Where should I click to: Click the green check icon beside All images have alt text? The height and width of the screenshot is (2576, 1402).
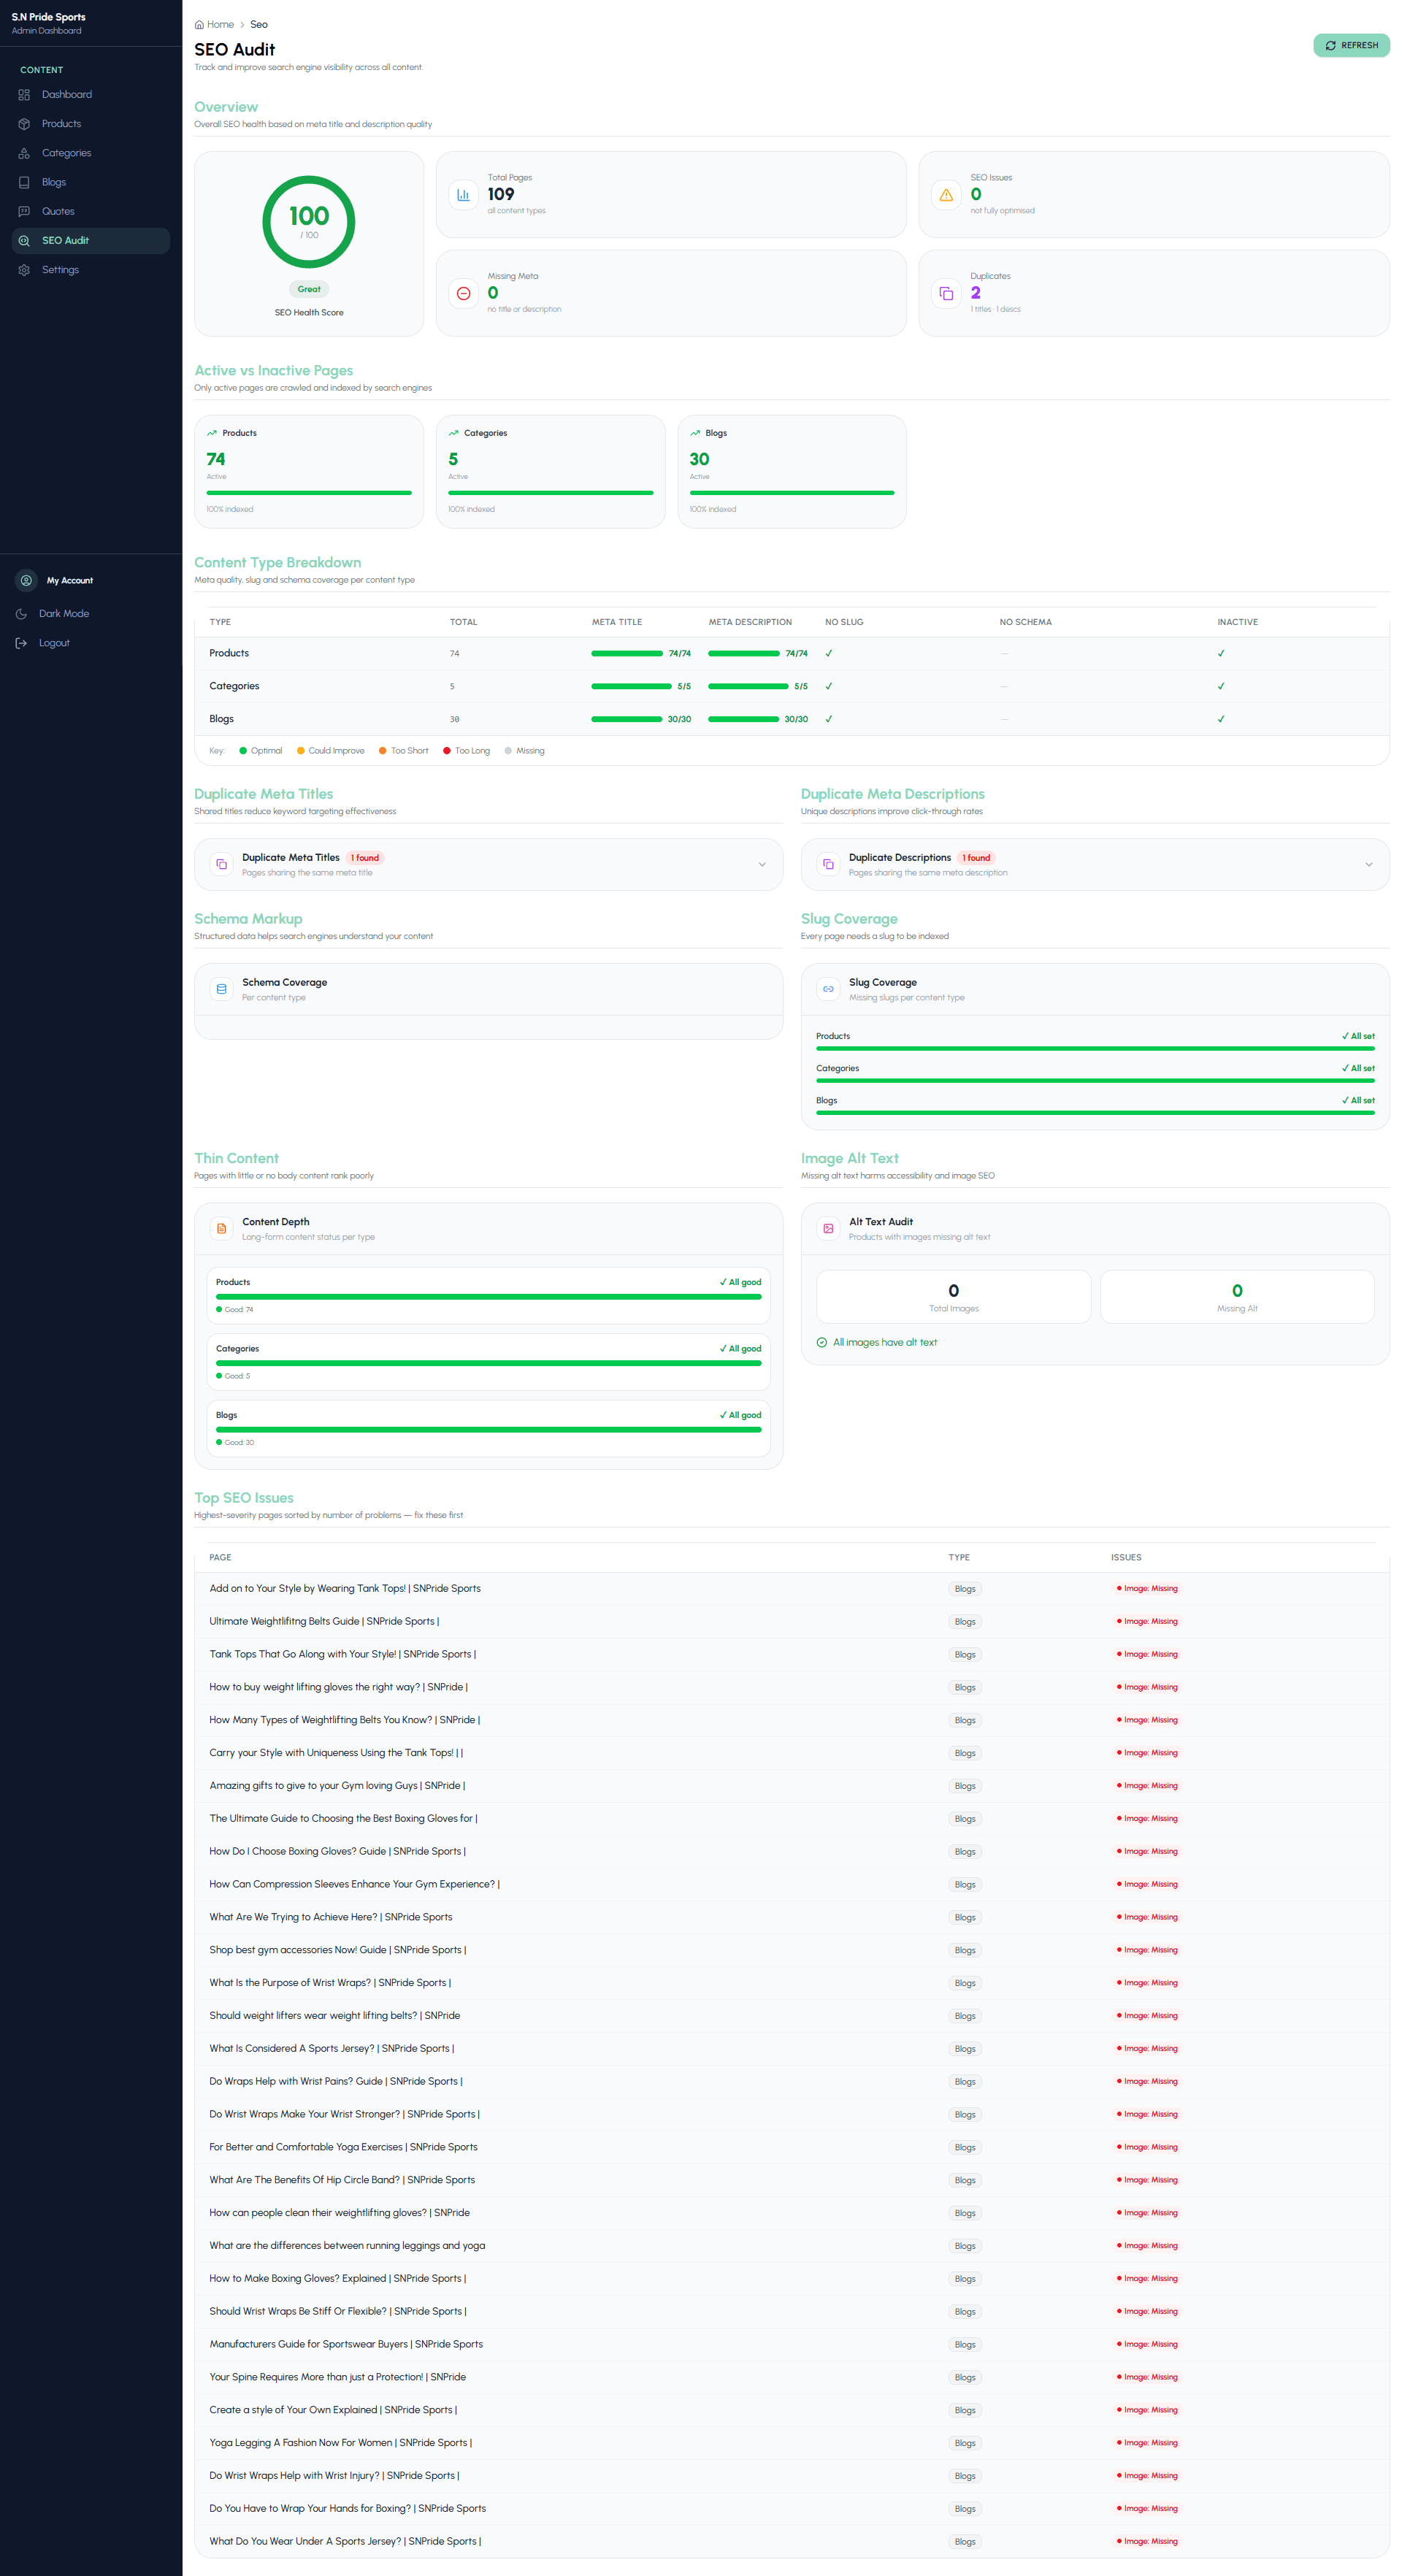click(x=822, y=1342)
